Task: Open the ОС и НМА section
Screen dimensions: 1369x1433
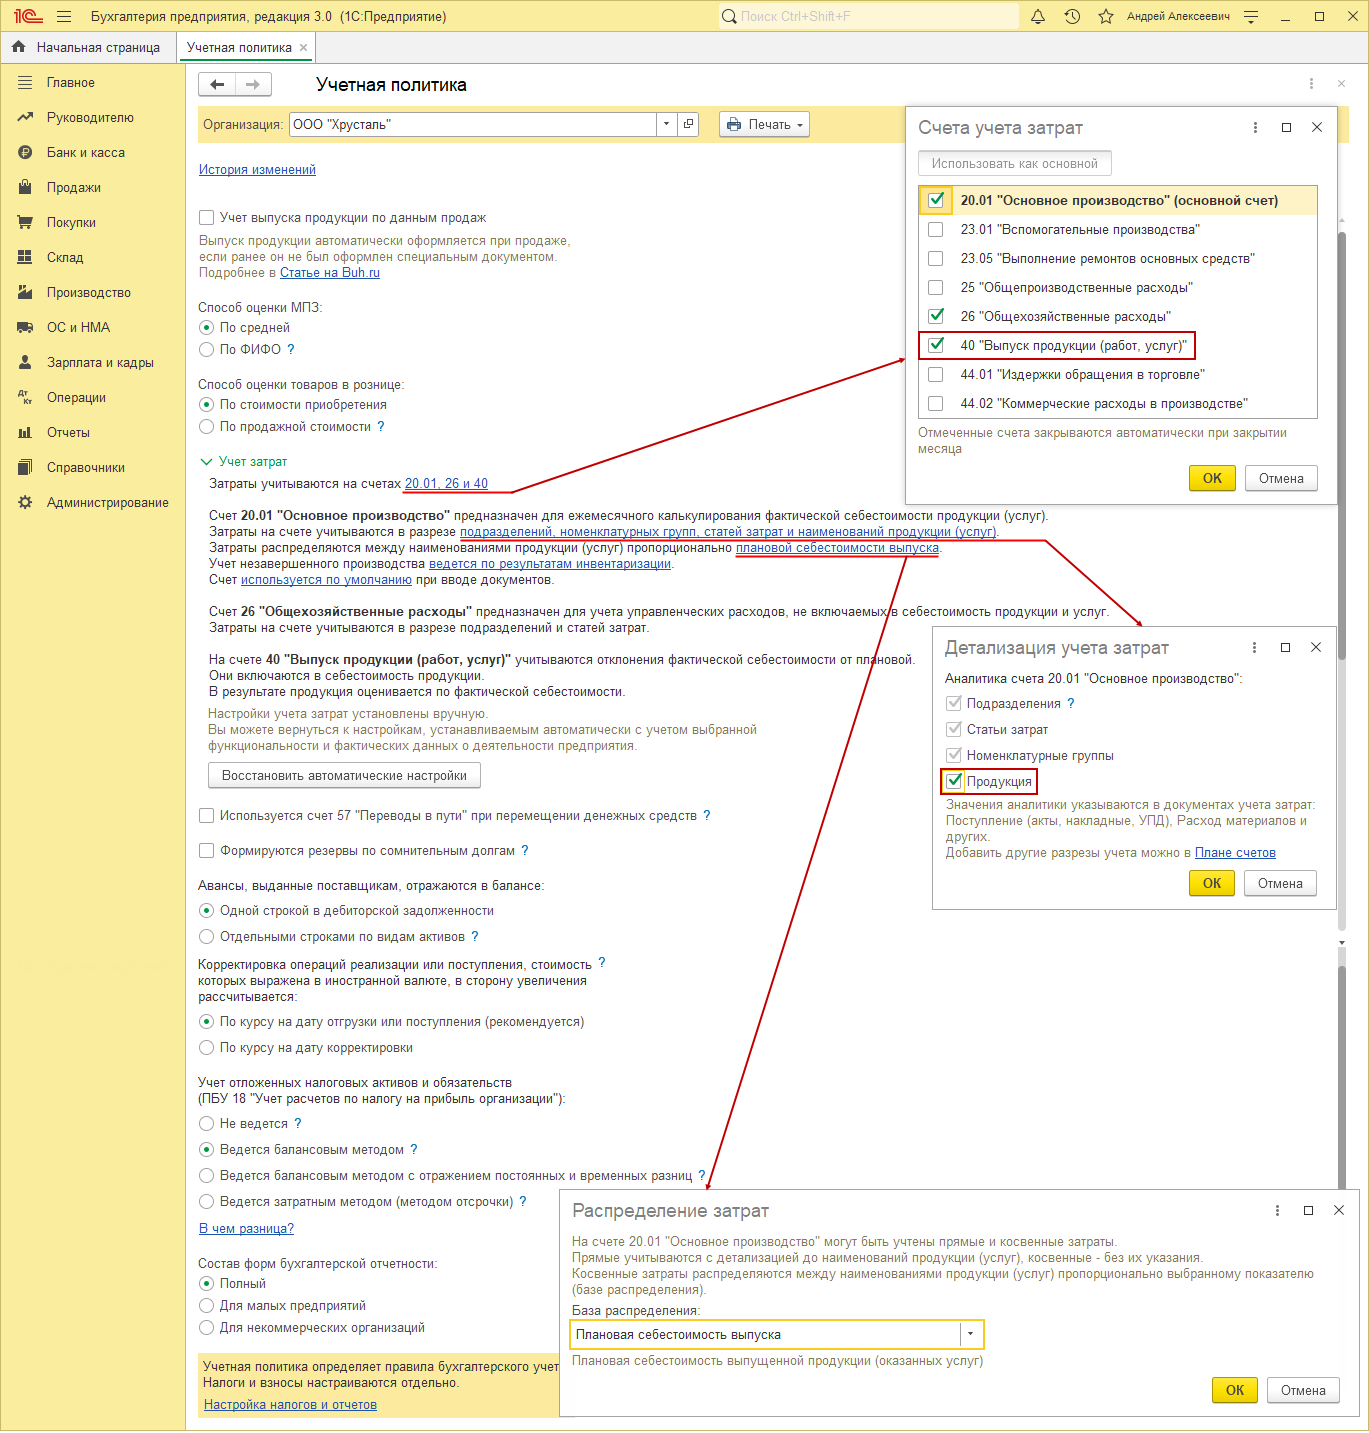Action: 79,328
